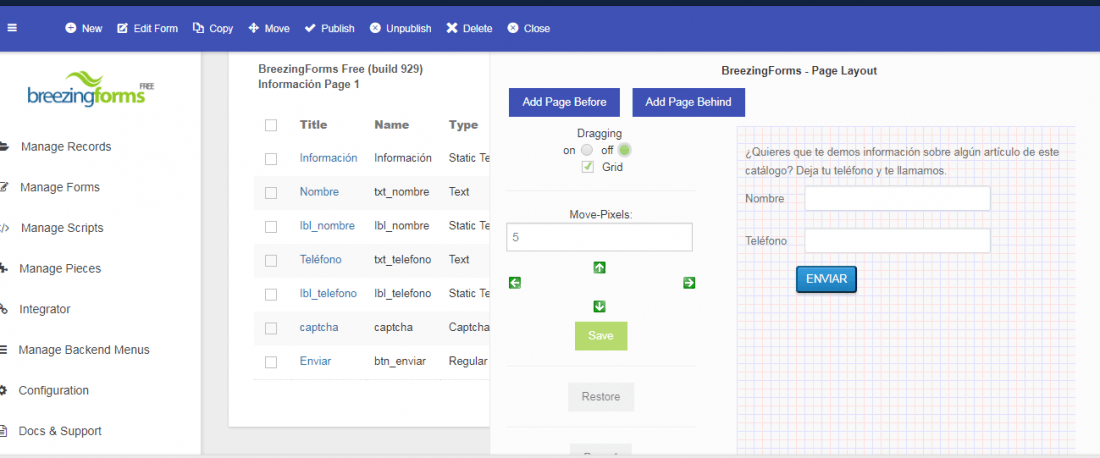Click the Add Page Behind button
The image size is (1100, 458).
click(x=688, y=102)
